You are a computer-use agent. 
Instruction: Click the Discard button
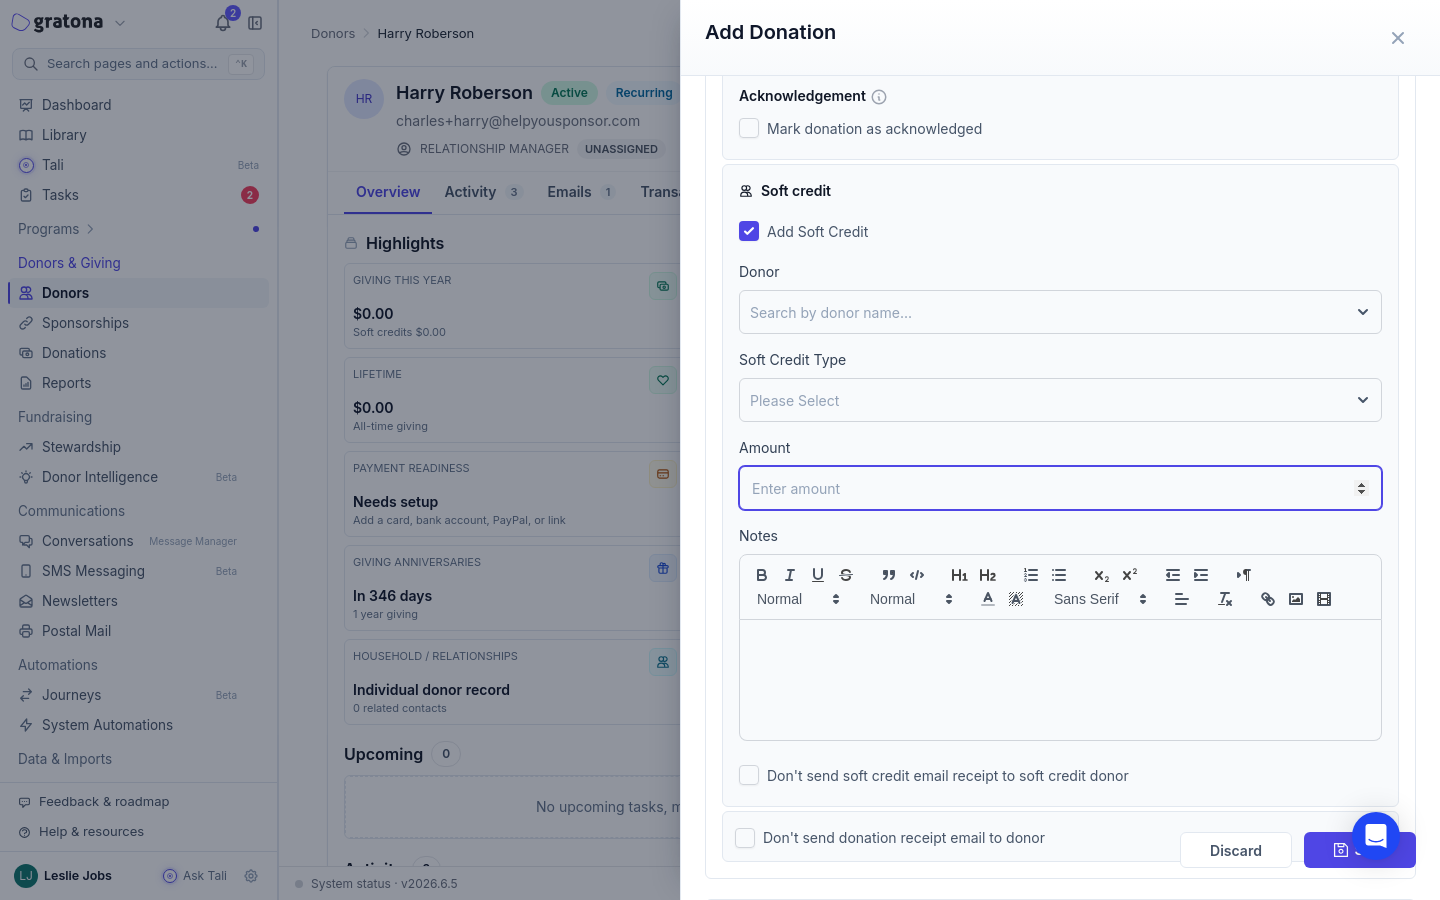click(x=1236, y=850)
